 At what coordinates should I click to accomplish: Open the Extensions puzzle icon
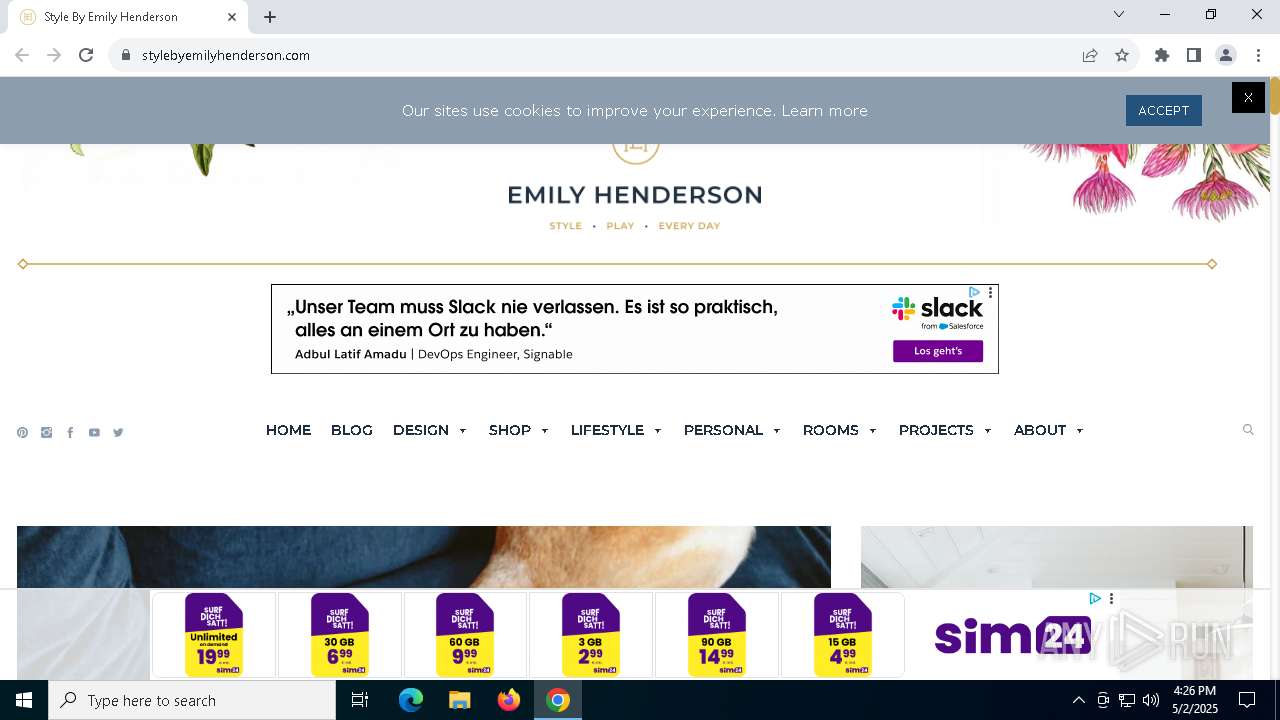pyautogui.click(x=1162, y=55)
